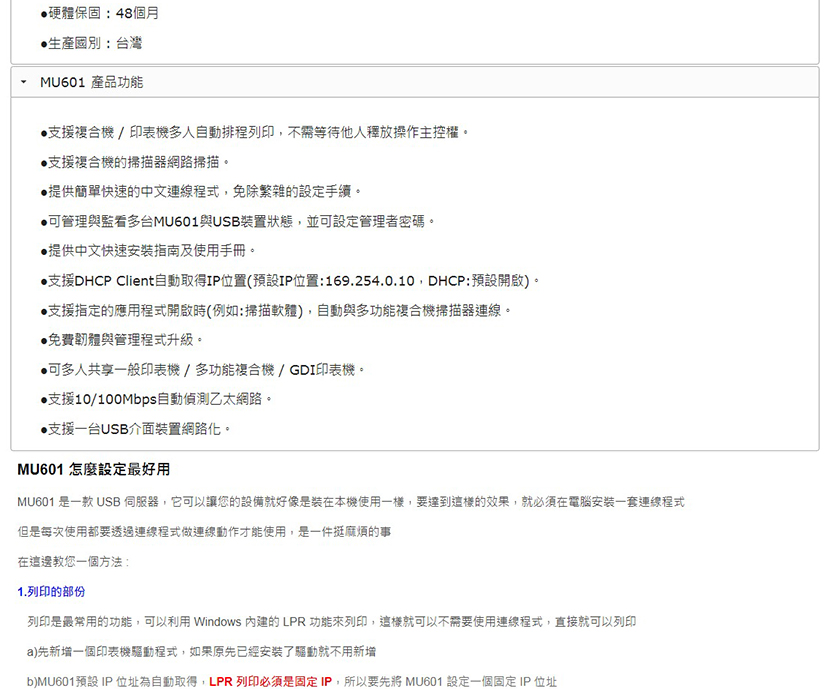Screen dimensions: 830x689
Task: Click the line 支援一台USB介面裝置網路化
Action: click(x=136, y=429)
